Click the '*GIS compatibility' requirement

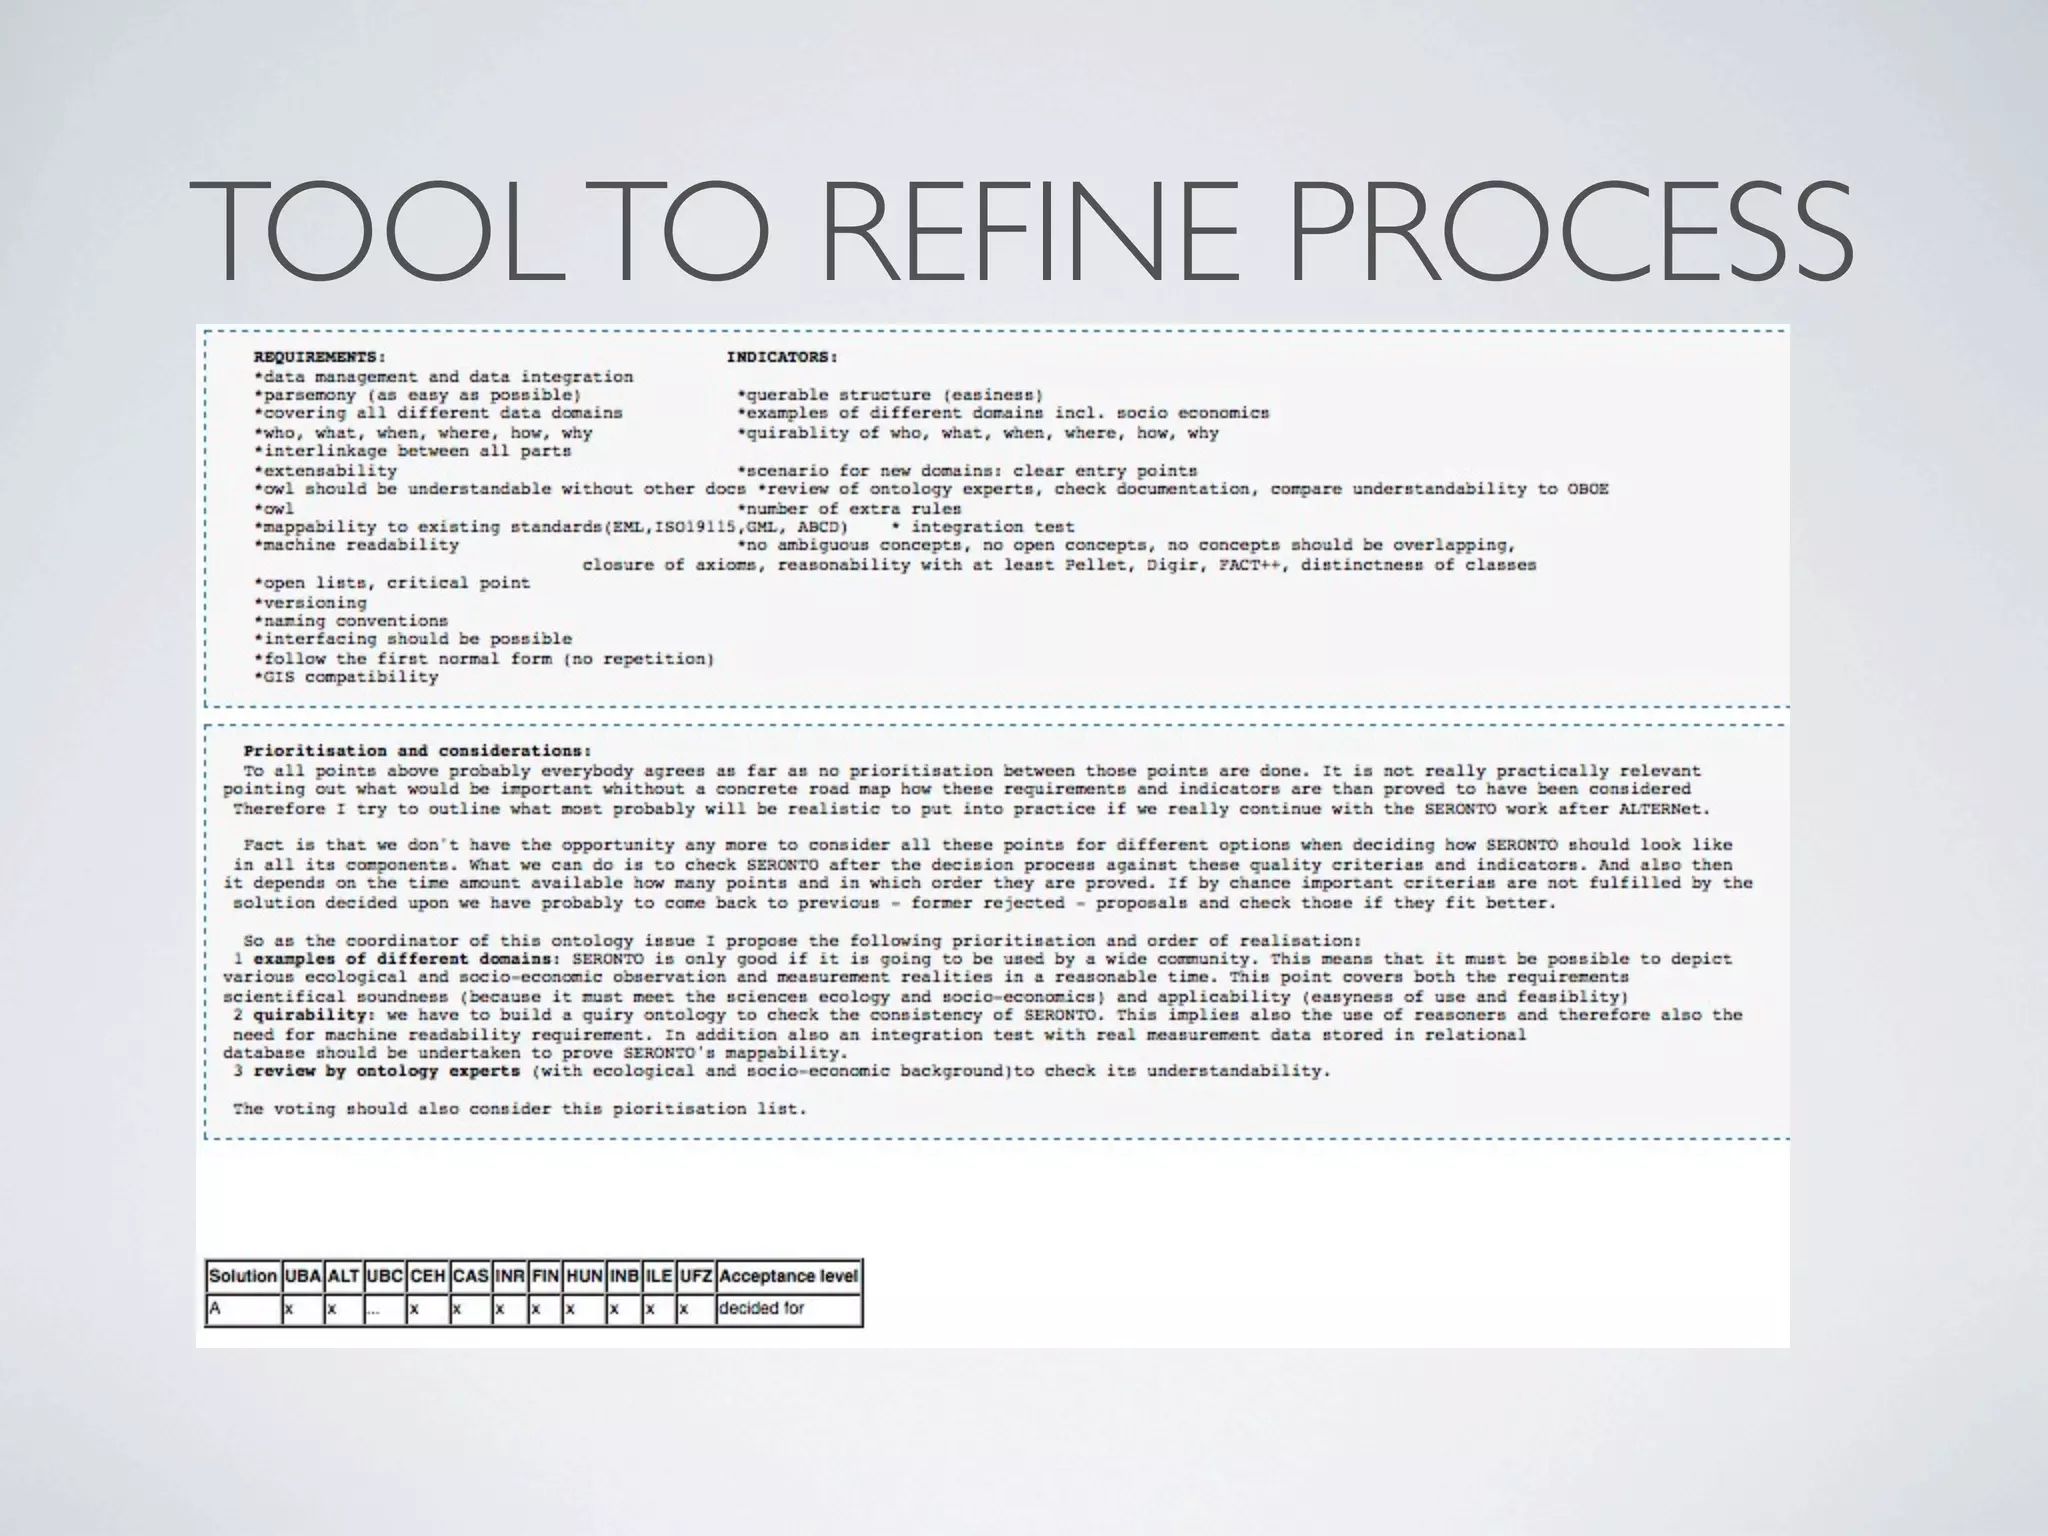pos(346,677)
